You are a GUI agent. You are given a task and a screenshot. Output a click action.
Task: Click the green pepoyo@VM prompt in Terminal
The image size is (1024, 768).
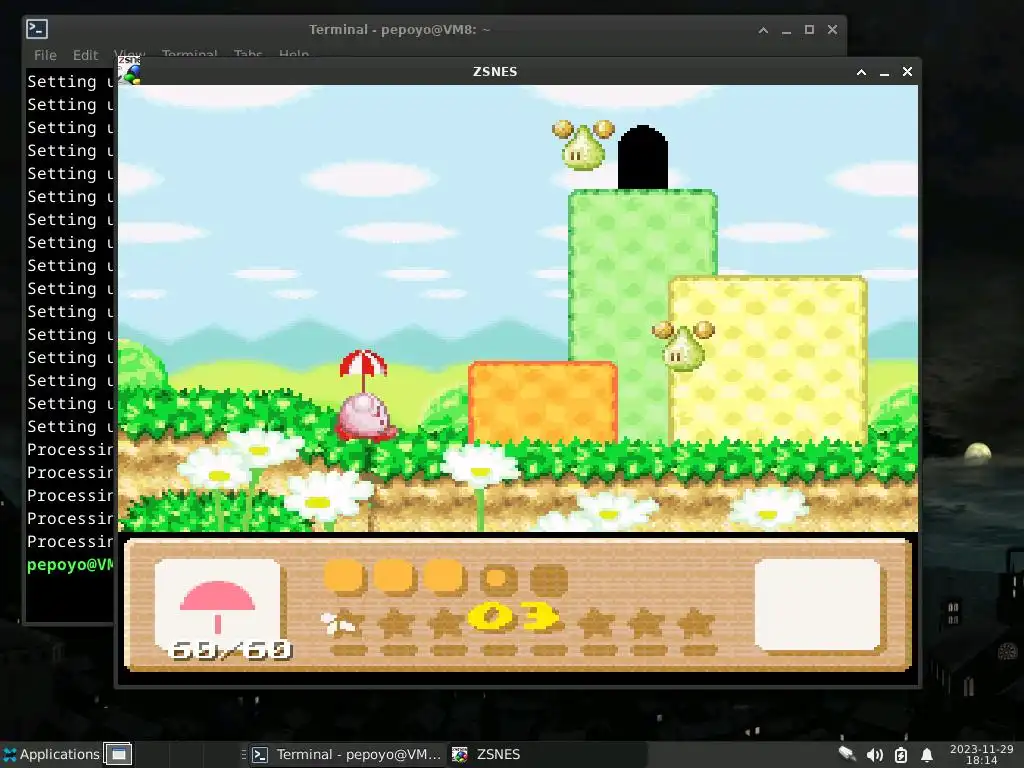click(70, 565)
